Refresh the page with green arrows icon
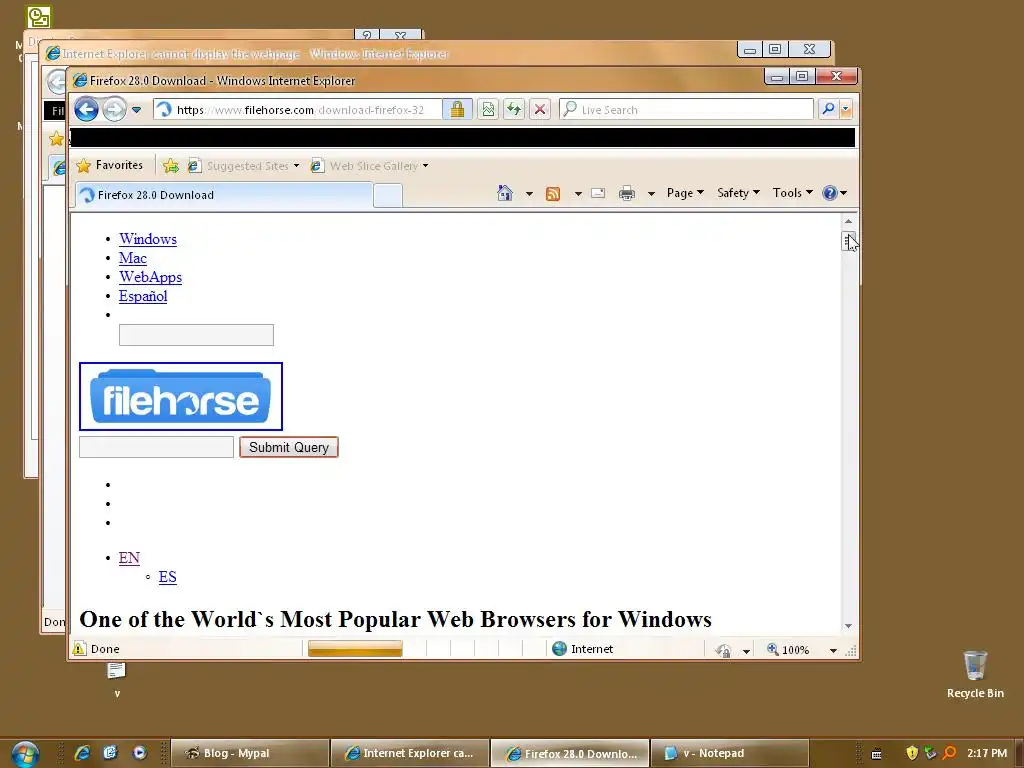Image resolution: width=1024 pixels, height=768 pixels. click(514, 109)
